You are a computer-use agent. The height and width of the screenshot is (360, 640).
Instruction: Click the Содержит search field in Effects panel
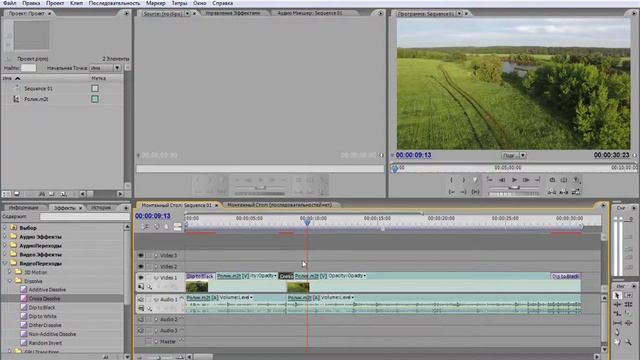coord(84,216)
